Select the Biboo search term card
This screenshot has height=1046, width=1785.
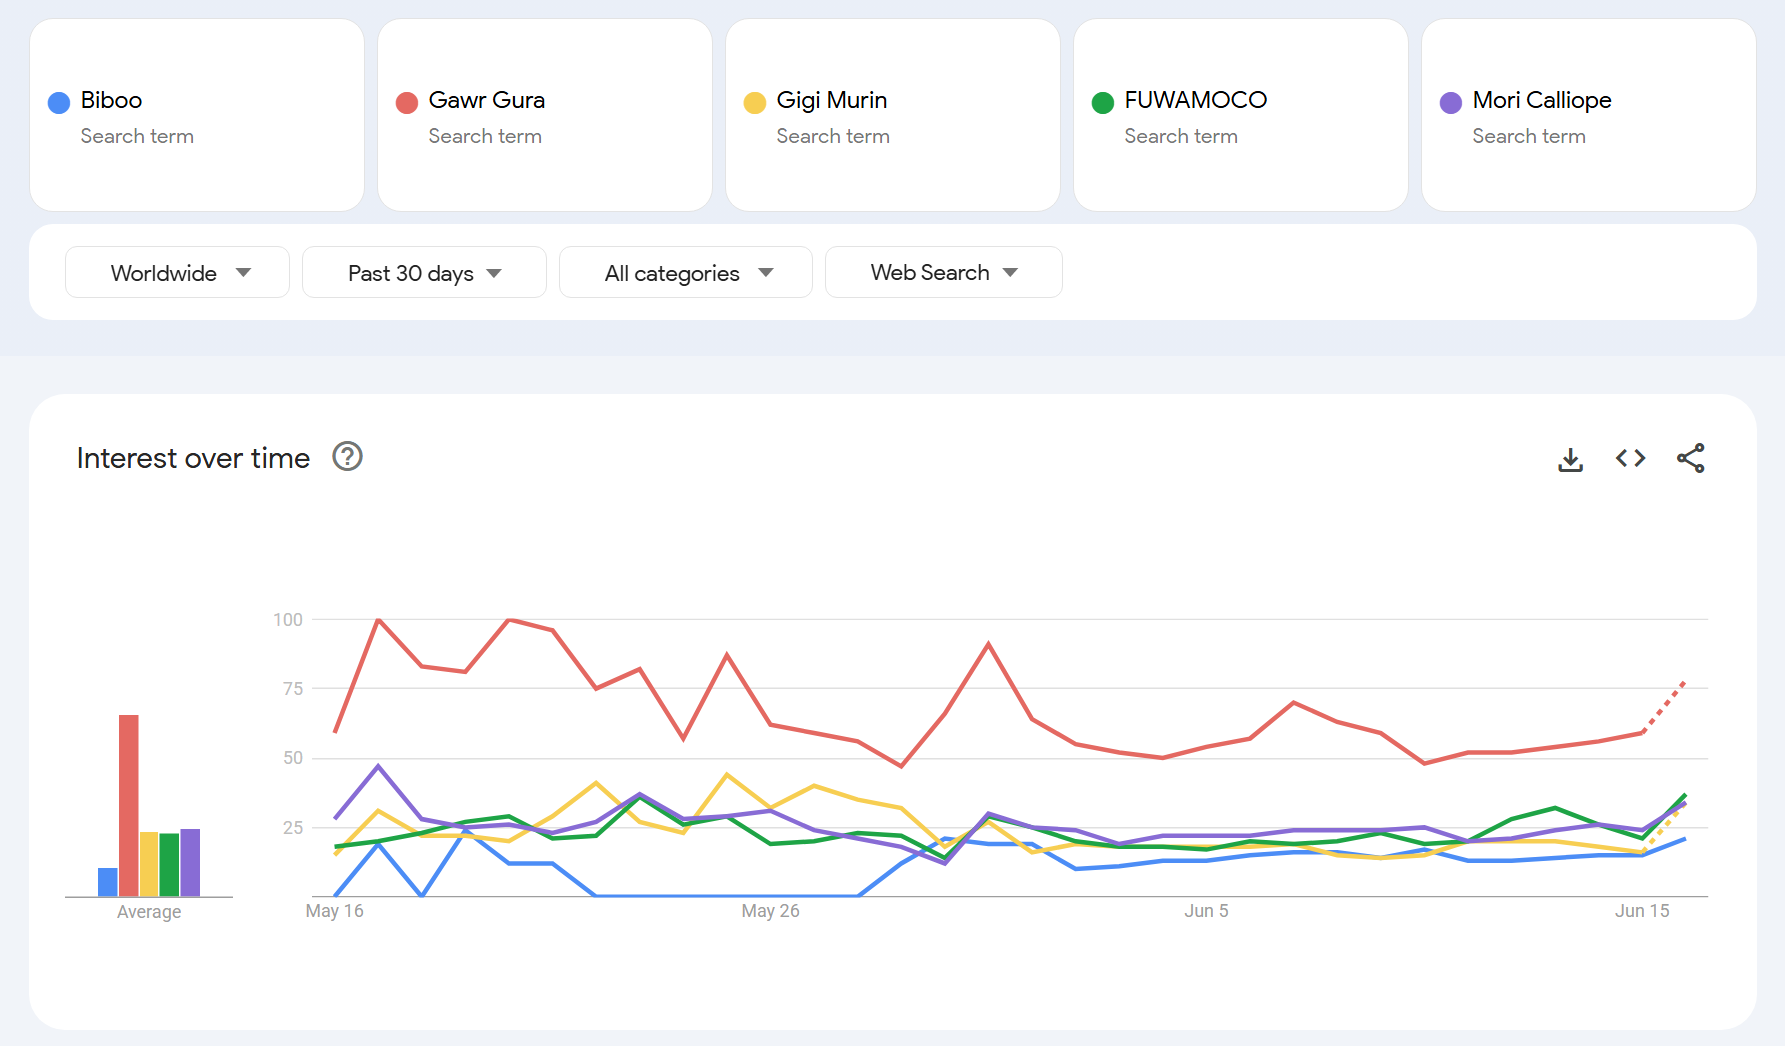coord(197,115)
